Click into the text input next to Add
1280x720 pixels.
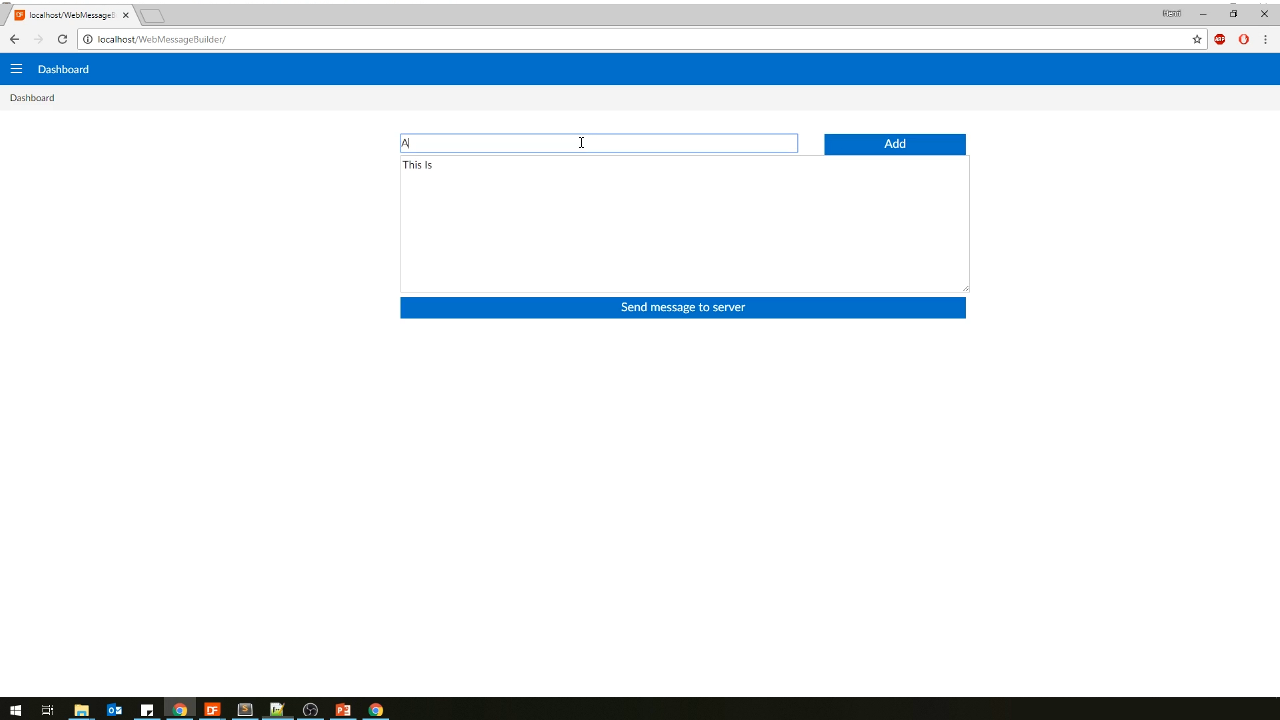coord(598,144)
